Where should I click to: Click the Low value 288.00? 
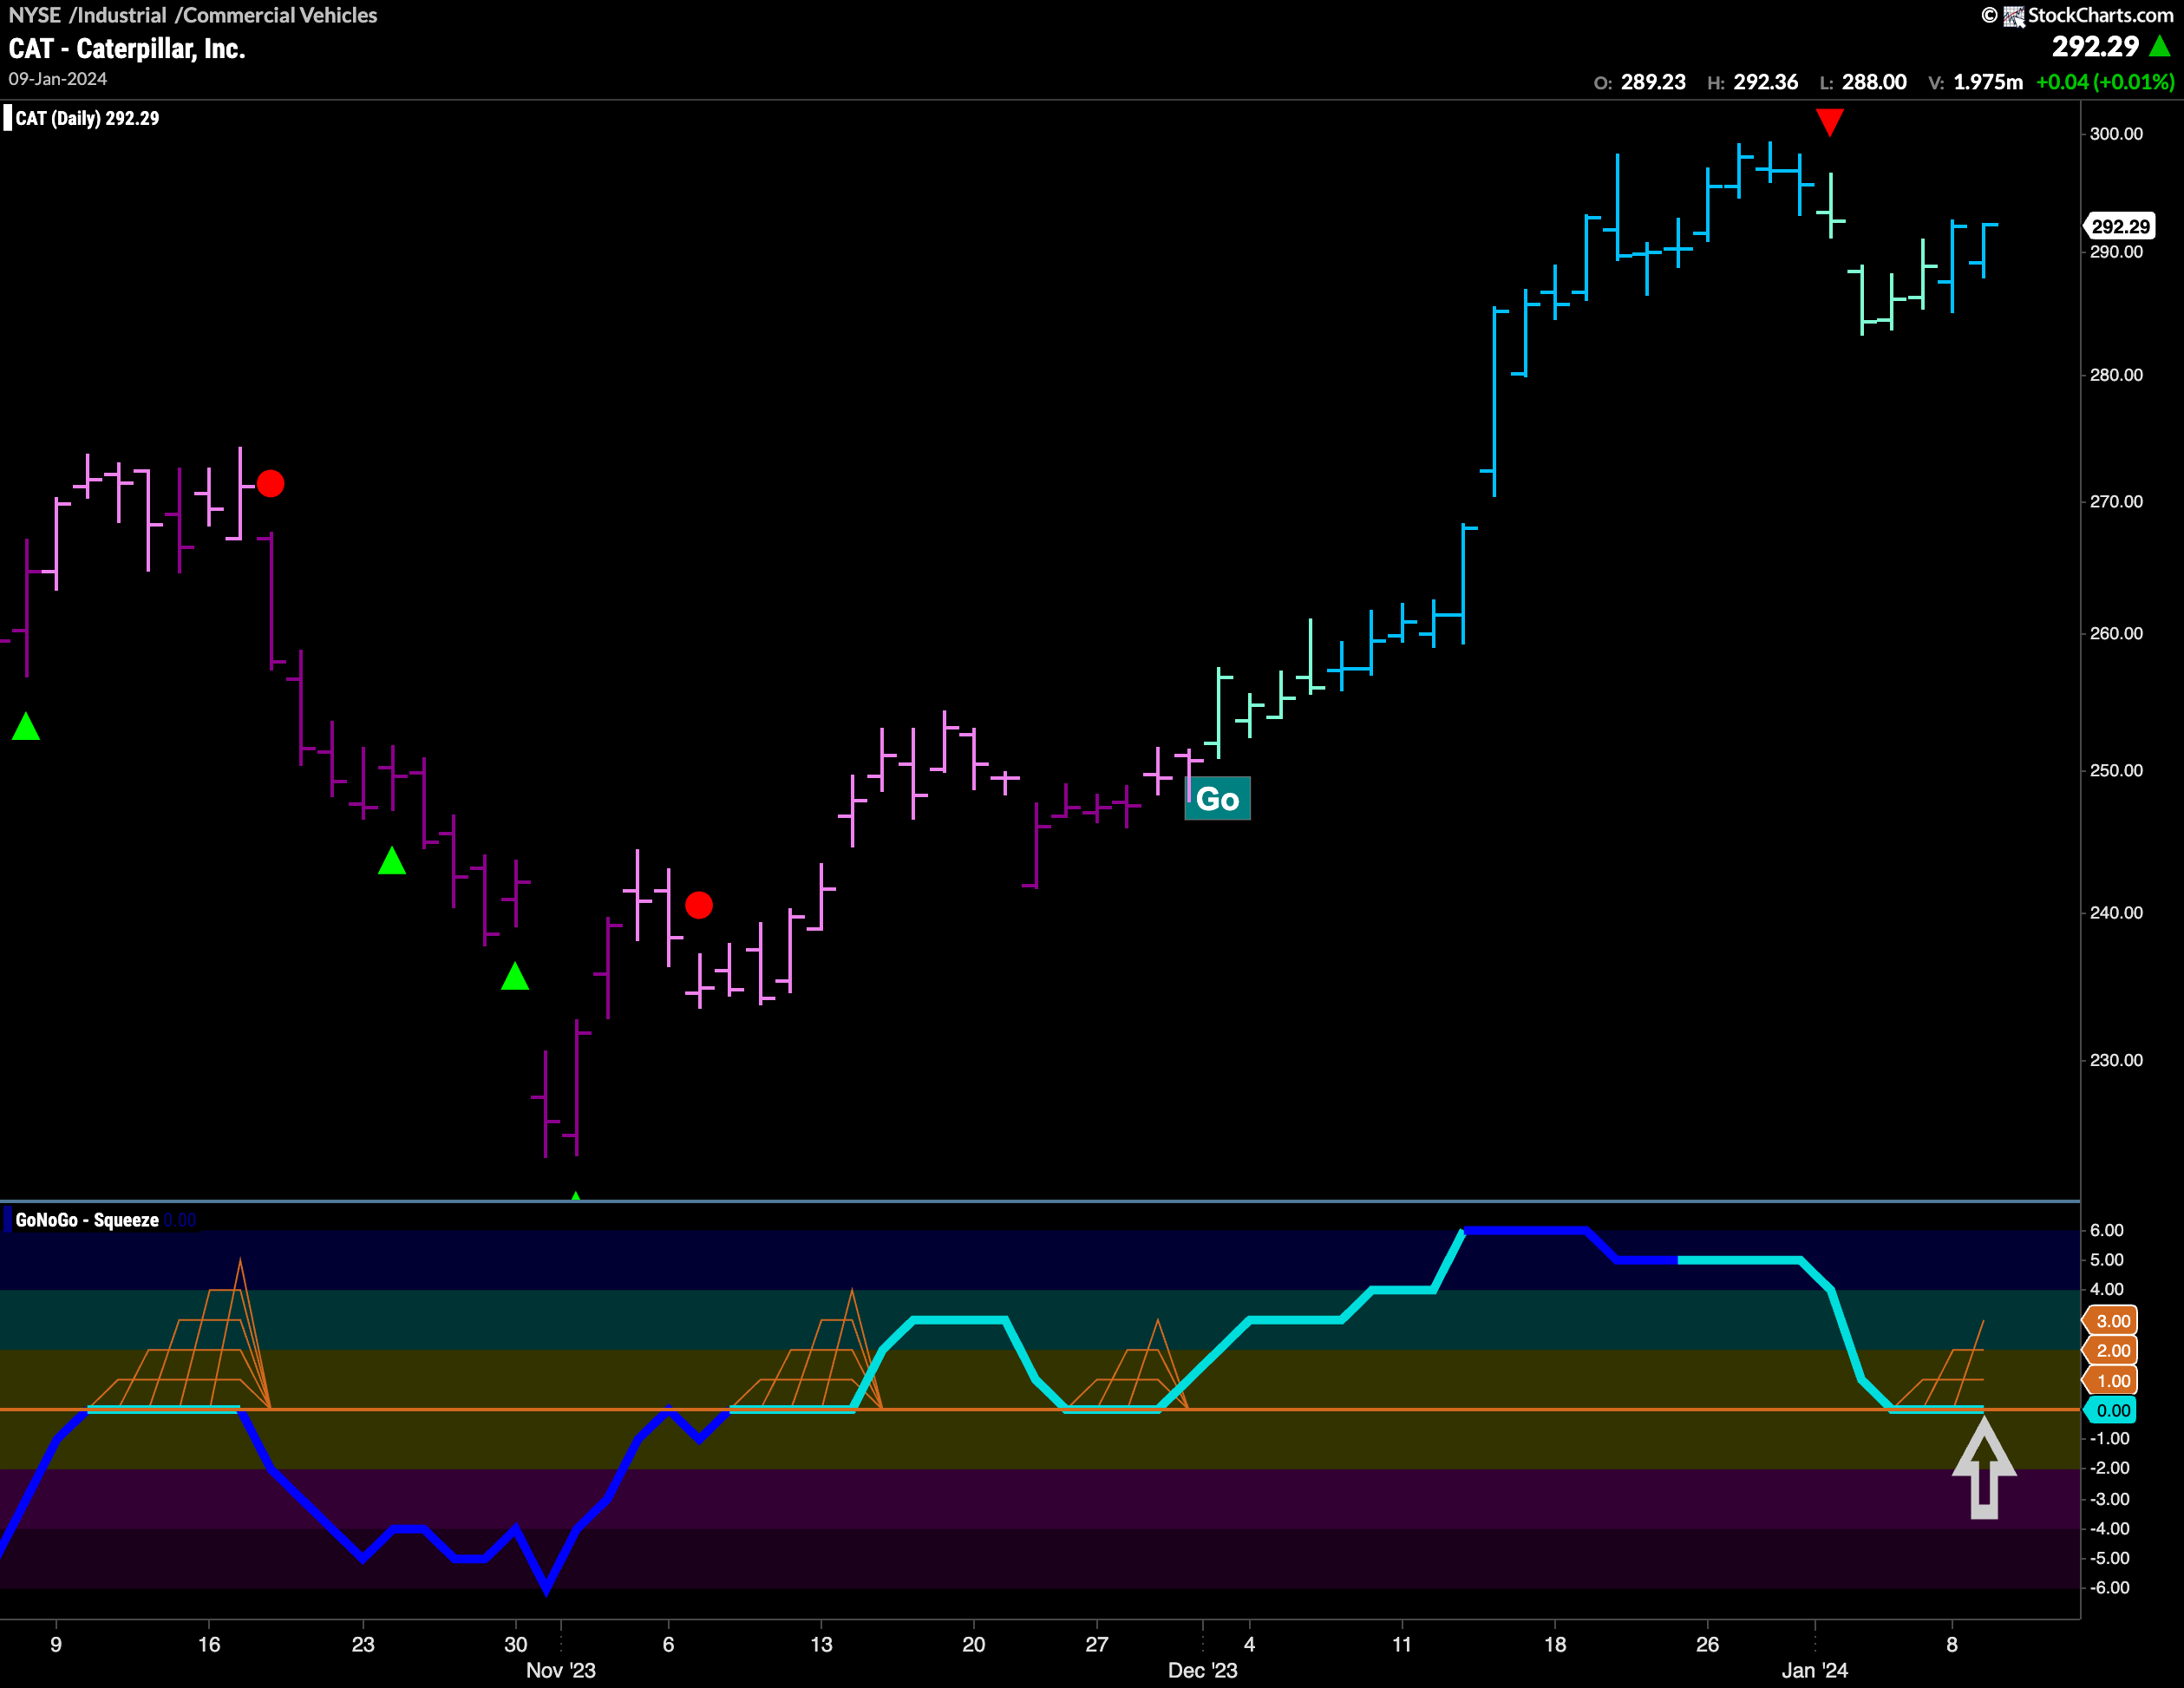[1874, 82]
